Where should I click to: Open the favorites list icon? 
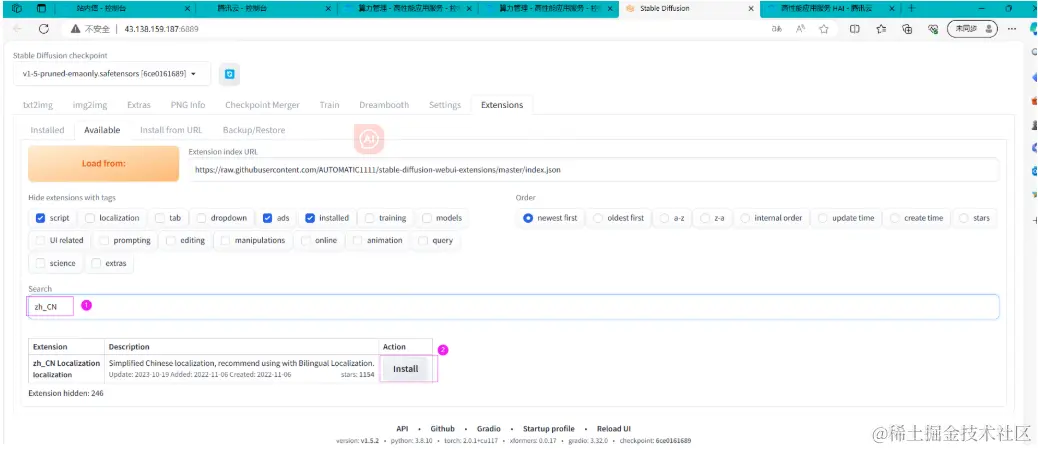[881, 29]
